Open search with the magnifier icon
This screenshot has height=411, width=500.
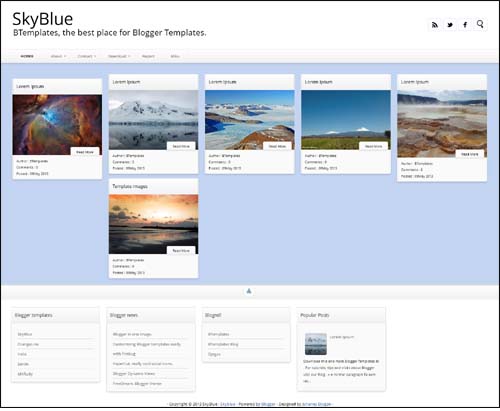[480, 24]
